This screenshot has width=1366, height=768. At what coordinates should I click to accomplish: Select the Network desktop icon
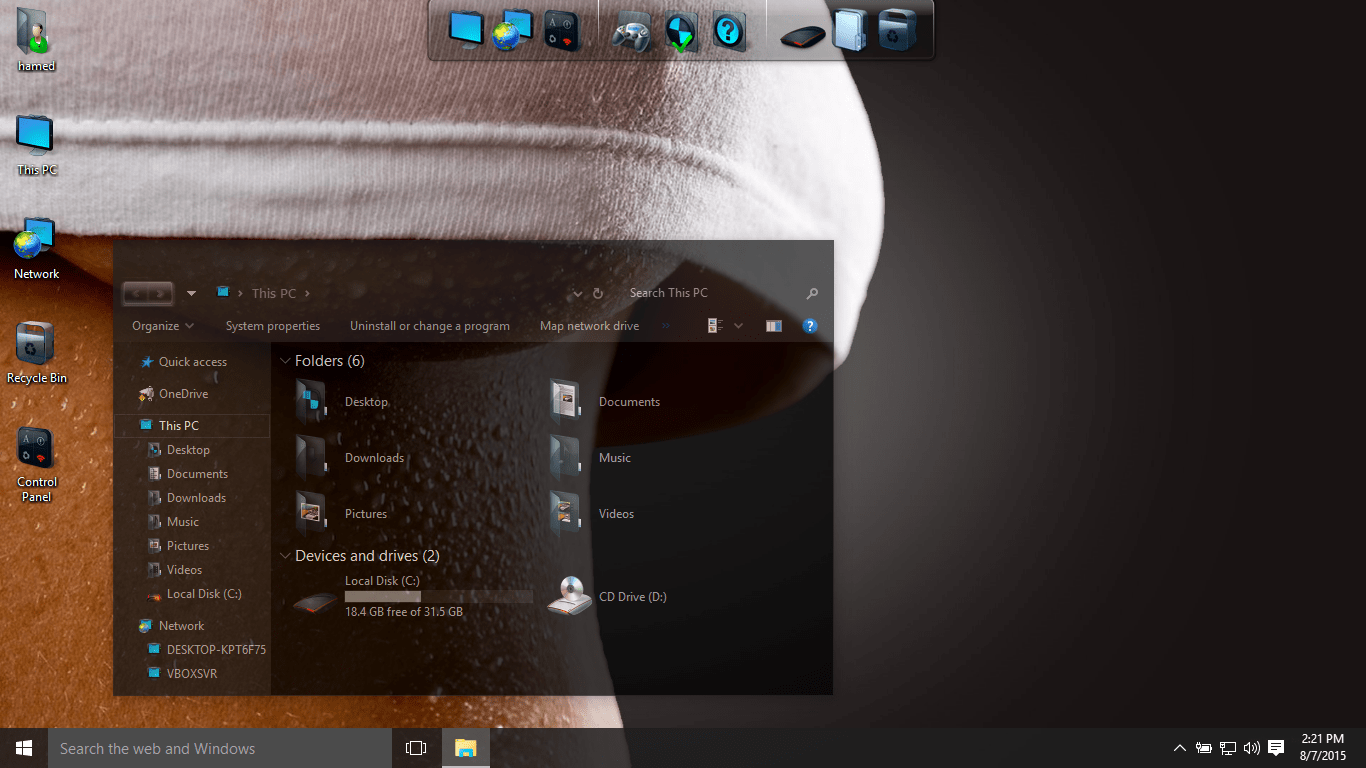point(36,248)
